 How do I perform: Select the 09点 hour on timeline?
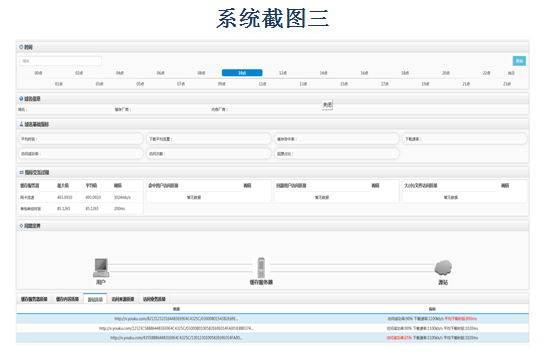[222, 84]
